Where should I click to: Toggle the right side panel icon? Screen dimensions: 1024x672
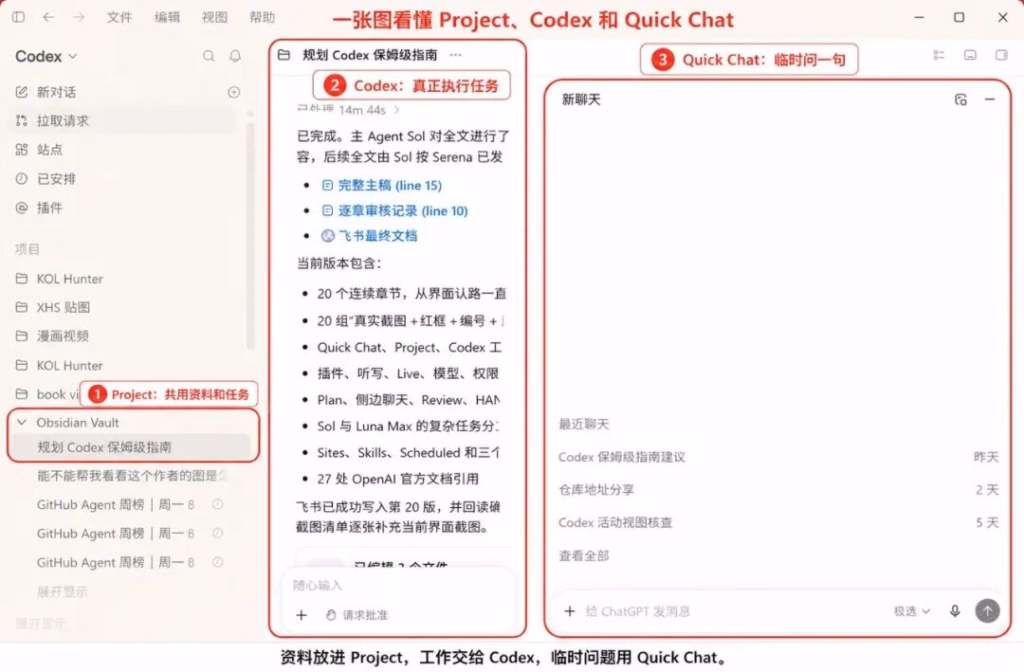click(x=1001, y=56)
